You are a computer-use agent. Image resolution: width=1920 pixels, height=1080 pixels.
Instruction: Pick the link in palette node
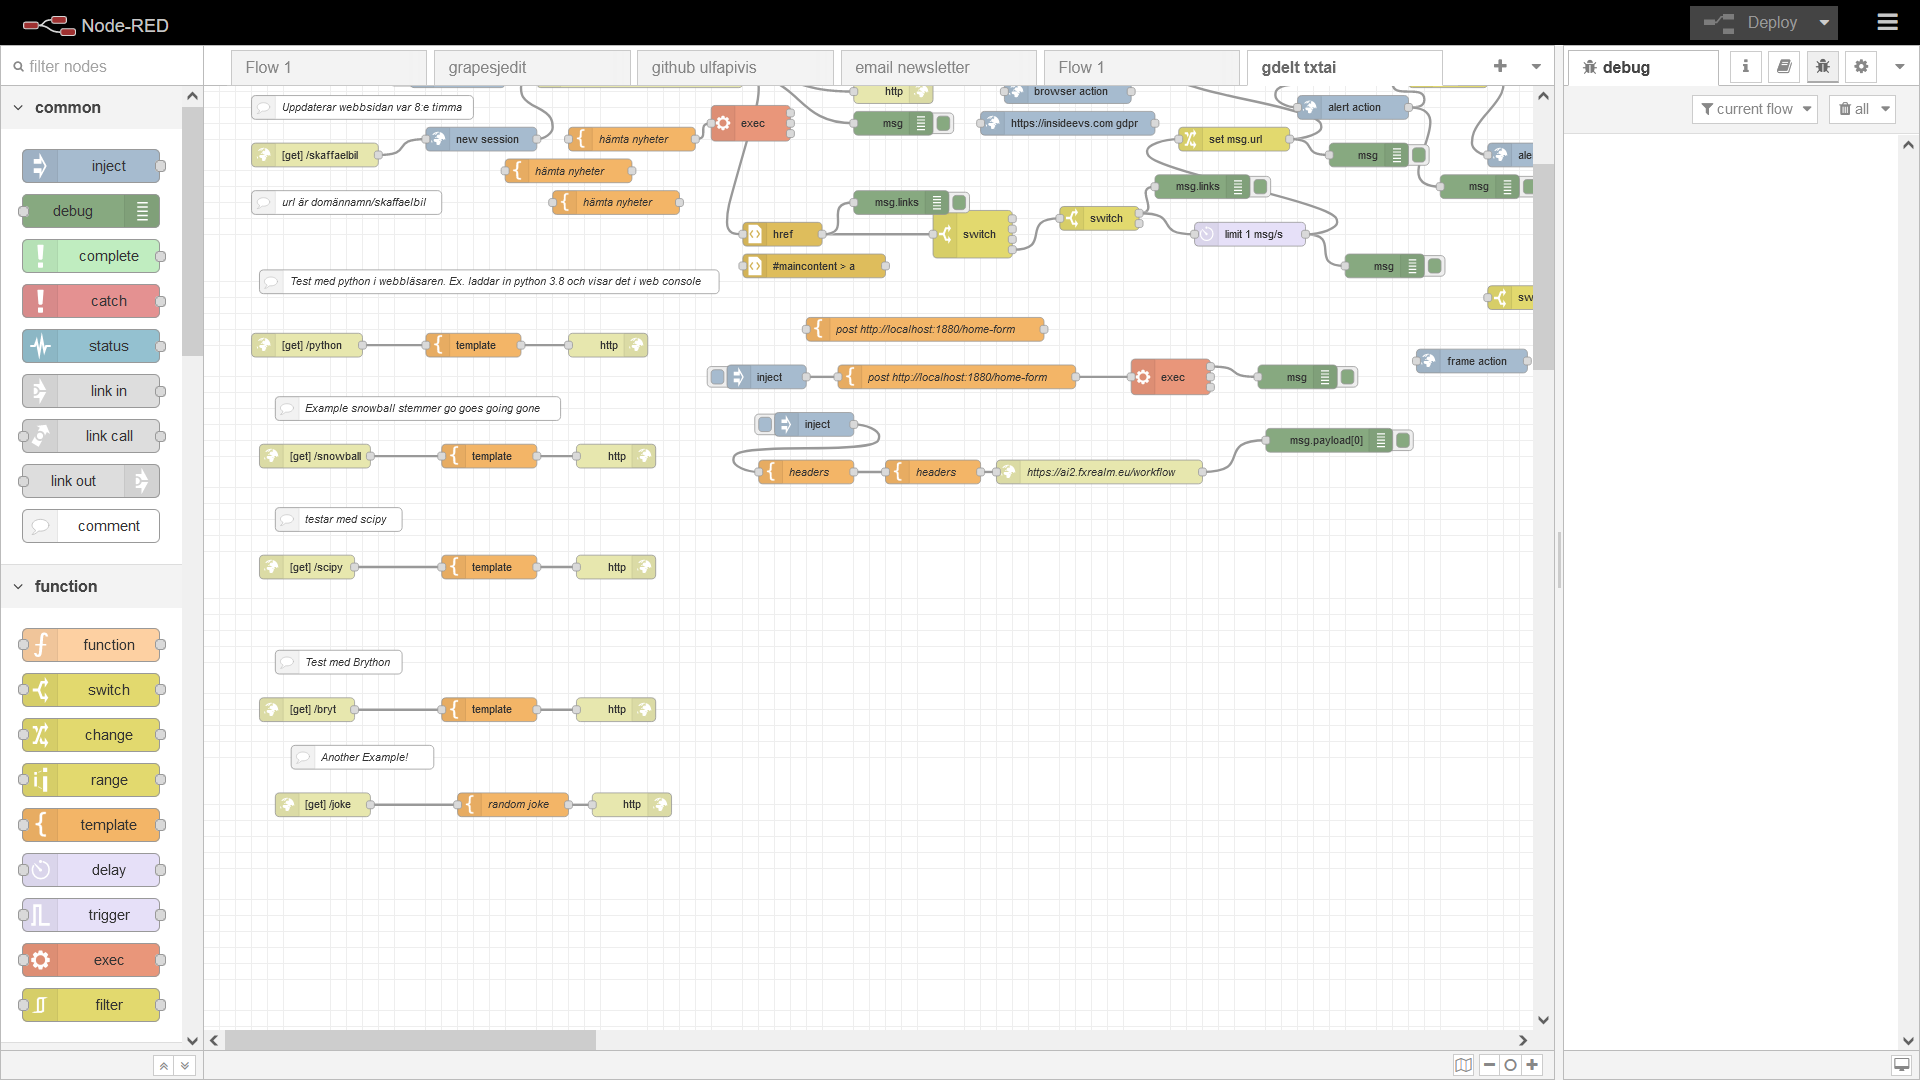click(91, 391)
